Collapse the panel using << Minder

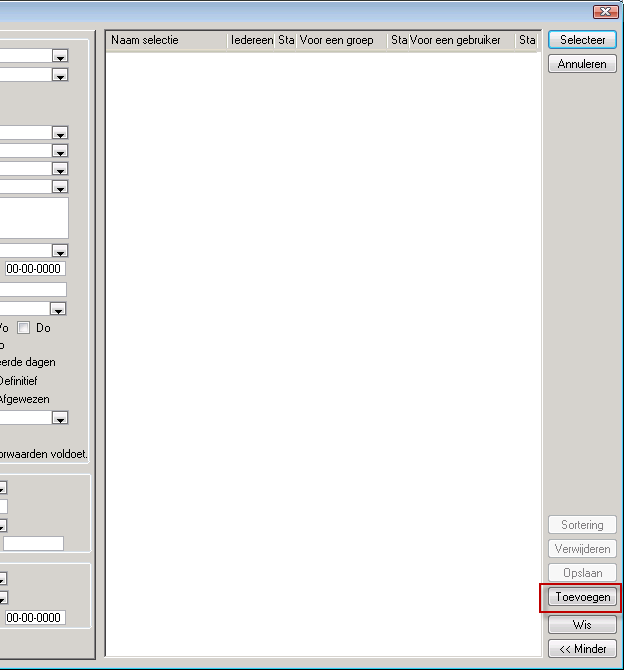581,649
